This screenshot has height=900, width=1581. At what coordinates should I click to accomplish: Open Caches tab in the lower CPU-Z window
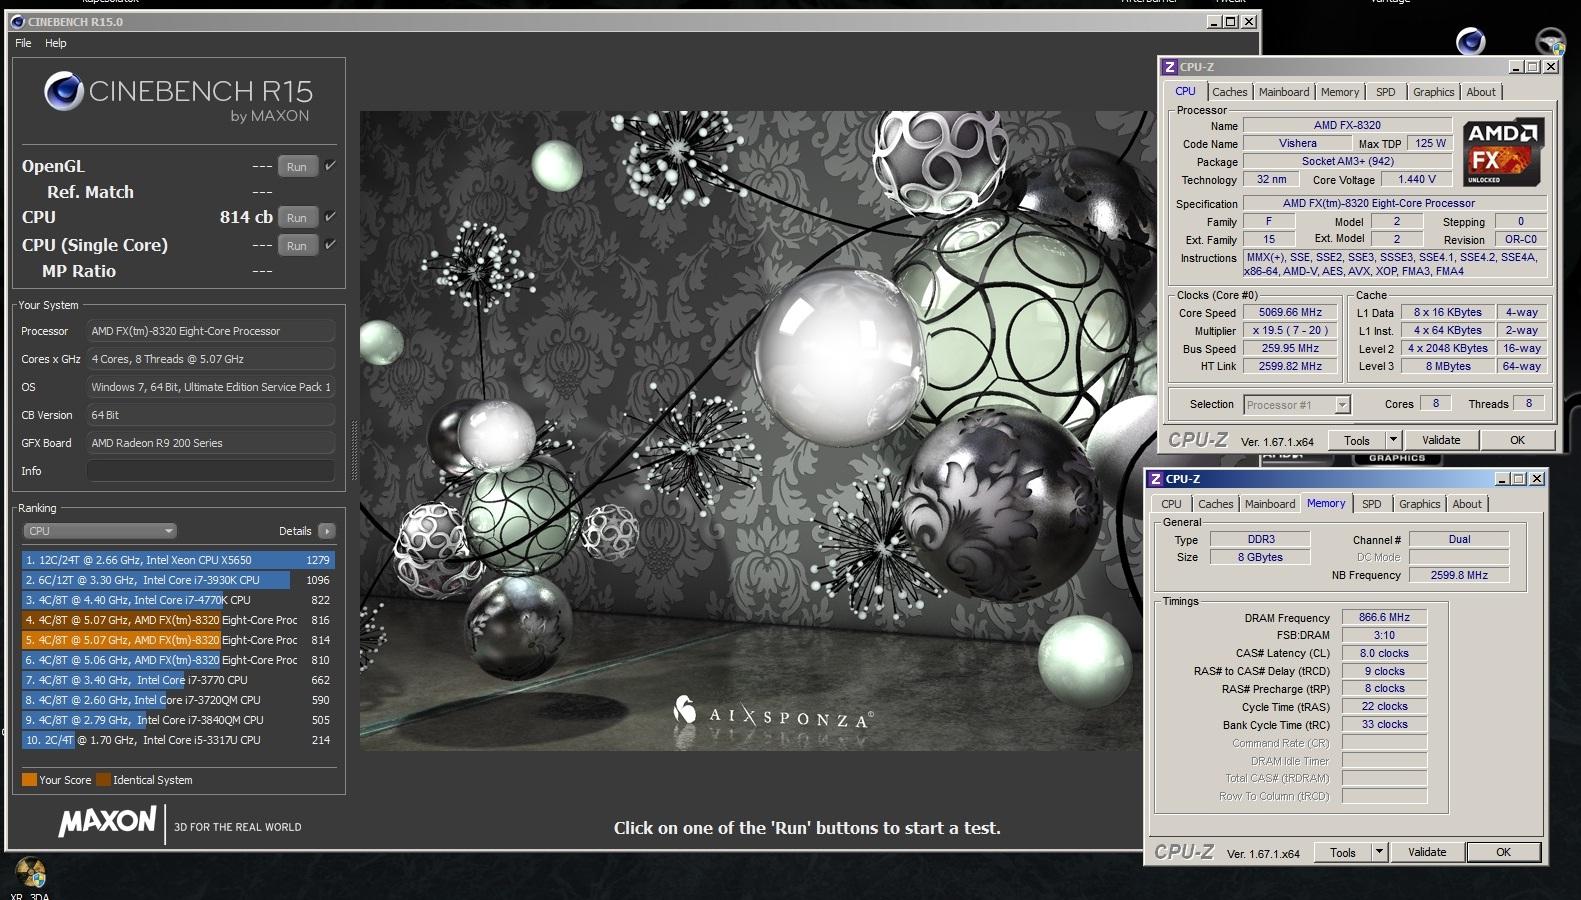1215,504
